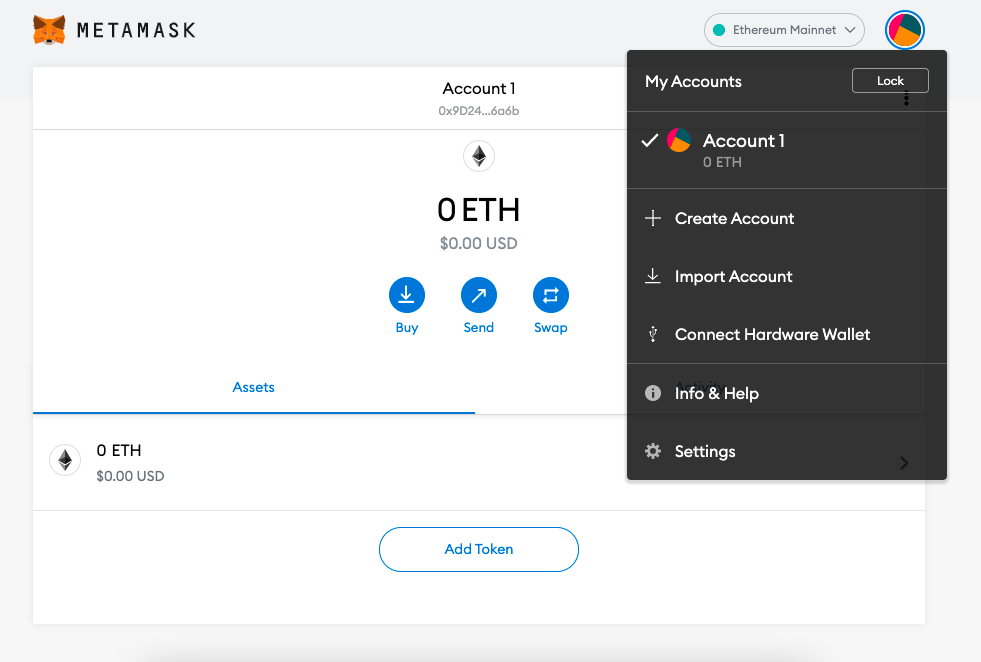Click the METAMASK wordmark text
981x662 pixels.
136,30
